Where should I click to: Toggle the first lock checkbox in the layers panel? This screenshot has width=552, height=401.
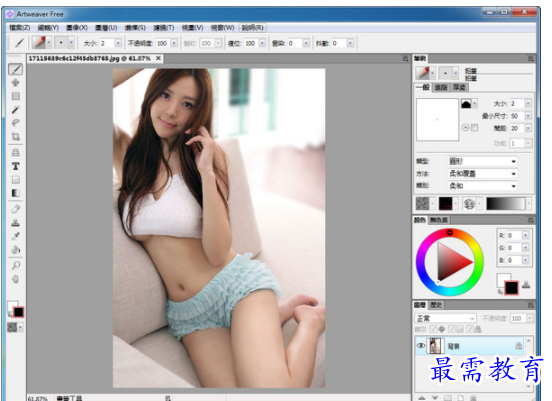coord(433,329)
